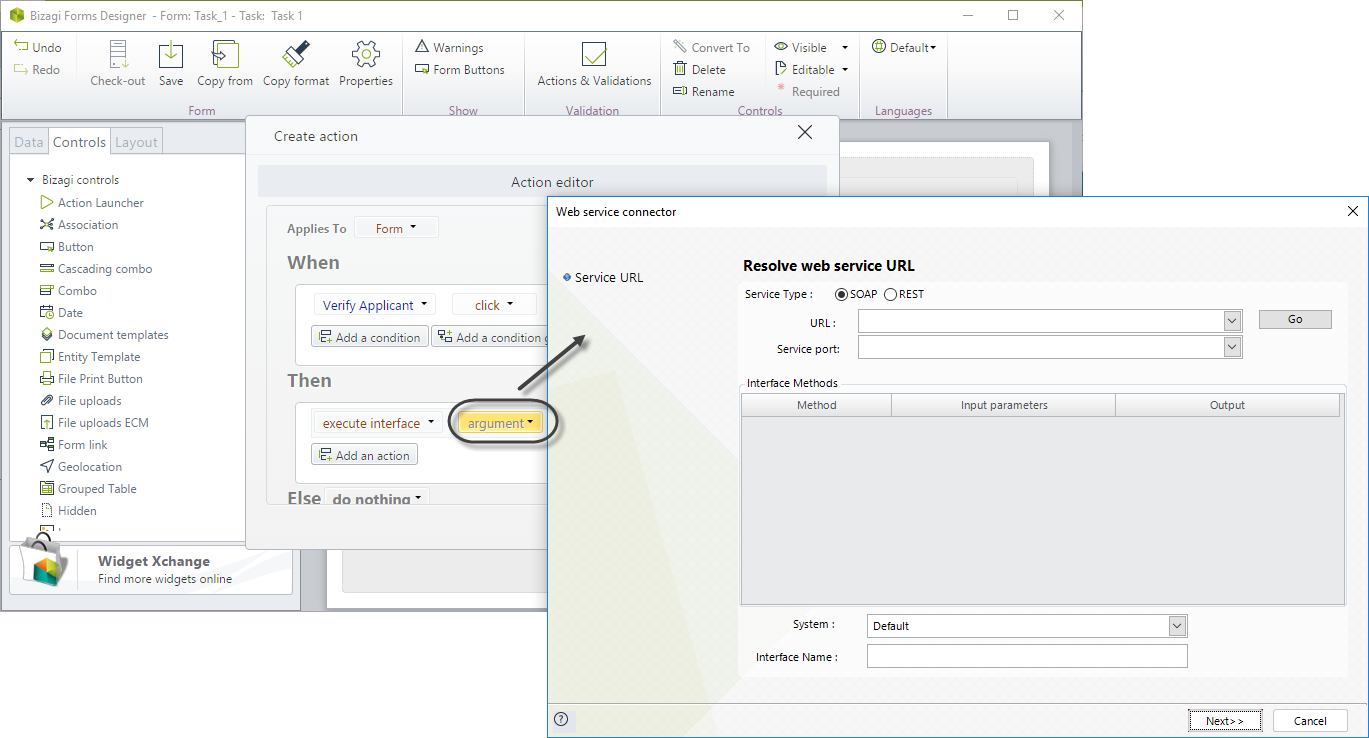The width and height of the screenshot is (1369, 738).
Task: Open help in Web service connector
Action: (x=561, y=719)
